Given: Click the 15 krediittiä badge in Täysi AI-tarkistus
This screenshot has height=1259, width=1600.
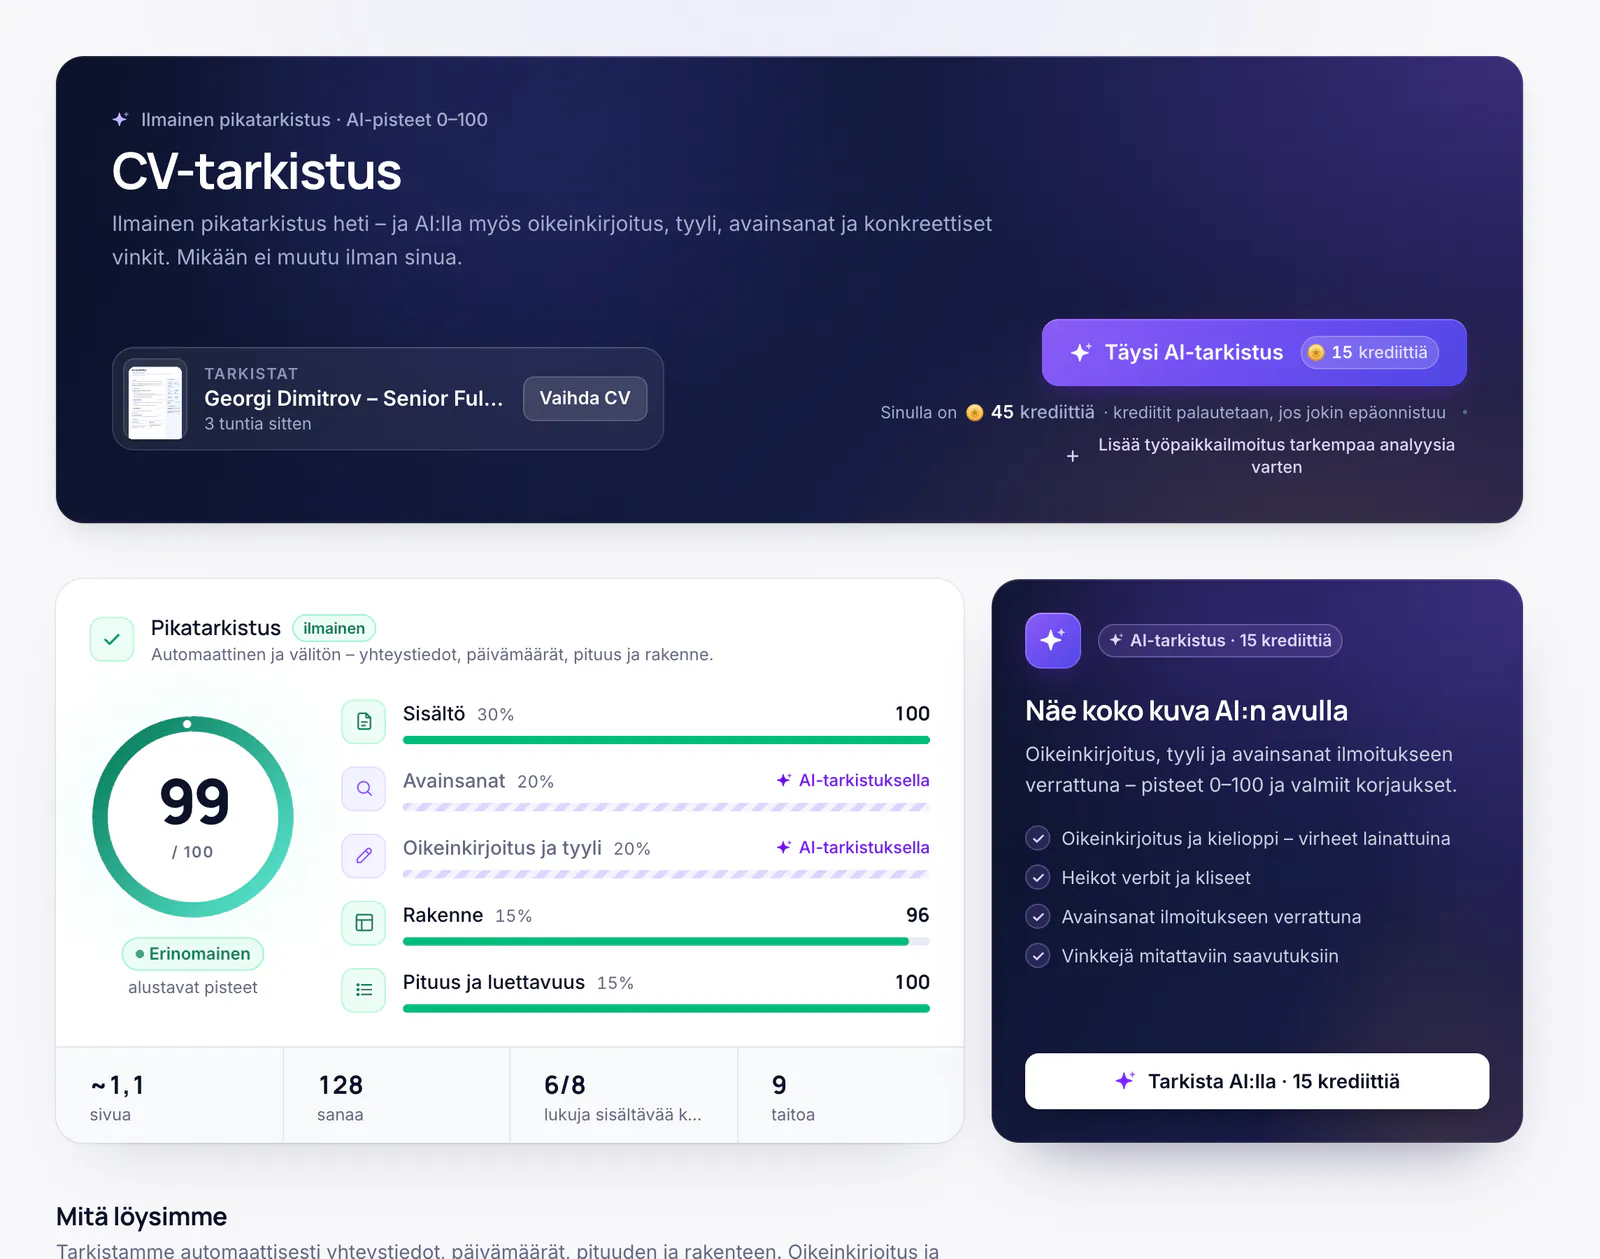Looking at the screenshot, I should (1370, 352).
